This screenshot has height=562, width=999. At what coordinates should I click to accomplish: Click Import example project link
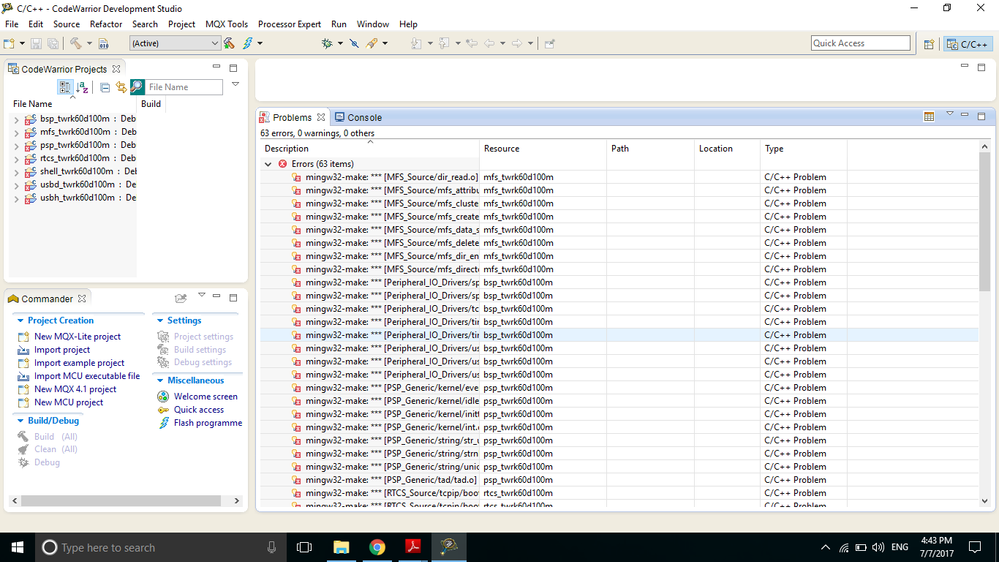pos(79,363)
